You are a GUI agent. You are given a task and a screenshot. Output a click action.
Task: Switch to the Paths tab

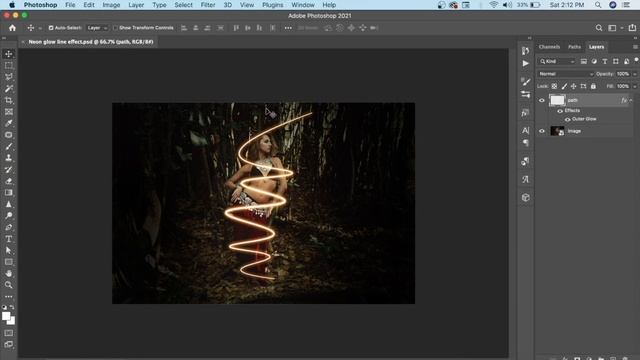(574, 47)
